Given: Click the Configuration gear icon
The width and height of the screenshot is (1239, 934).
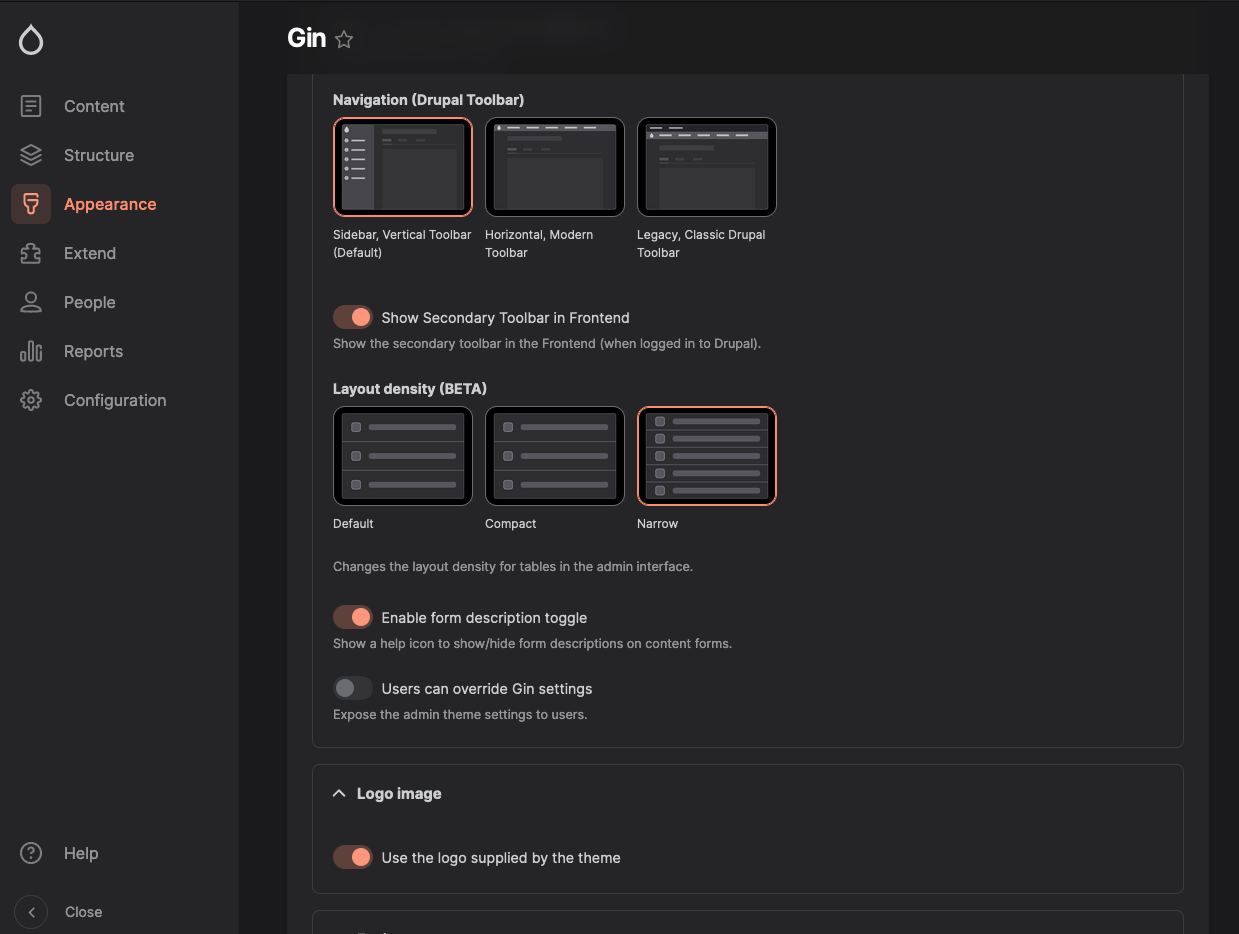Looking at the screenshot, I should pyautogui.click(x=31, y=400).
